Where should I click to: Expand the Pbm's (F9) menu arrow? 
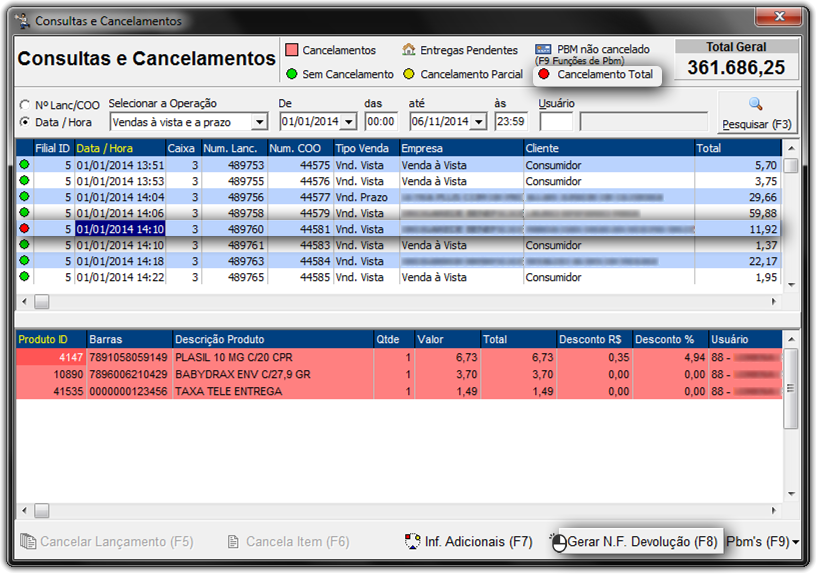click(x=796, y=542)
